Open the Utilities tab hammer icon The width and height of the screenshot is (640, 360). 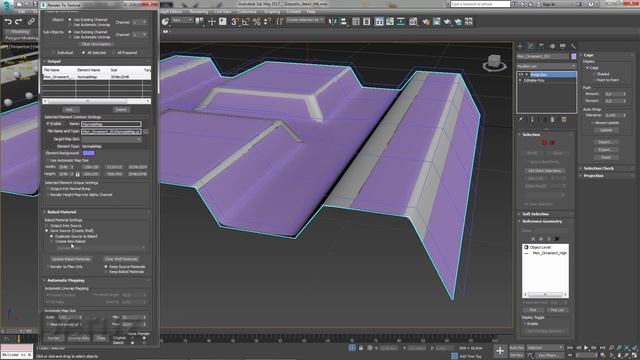(x=573, y=46)
